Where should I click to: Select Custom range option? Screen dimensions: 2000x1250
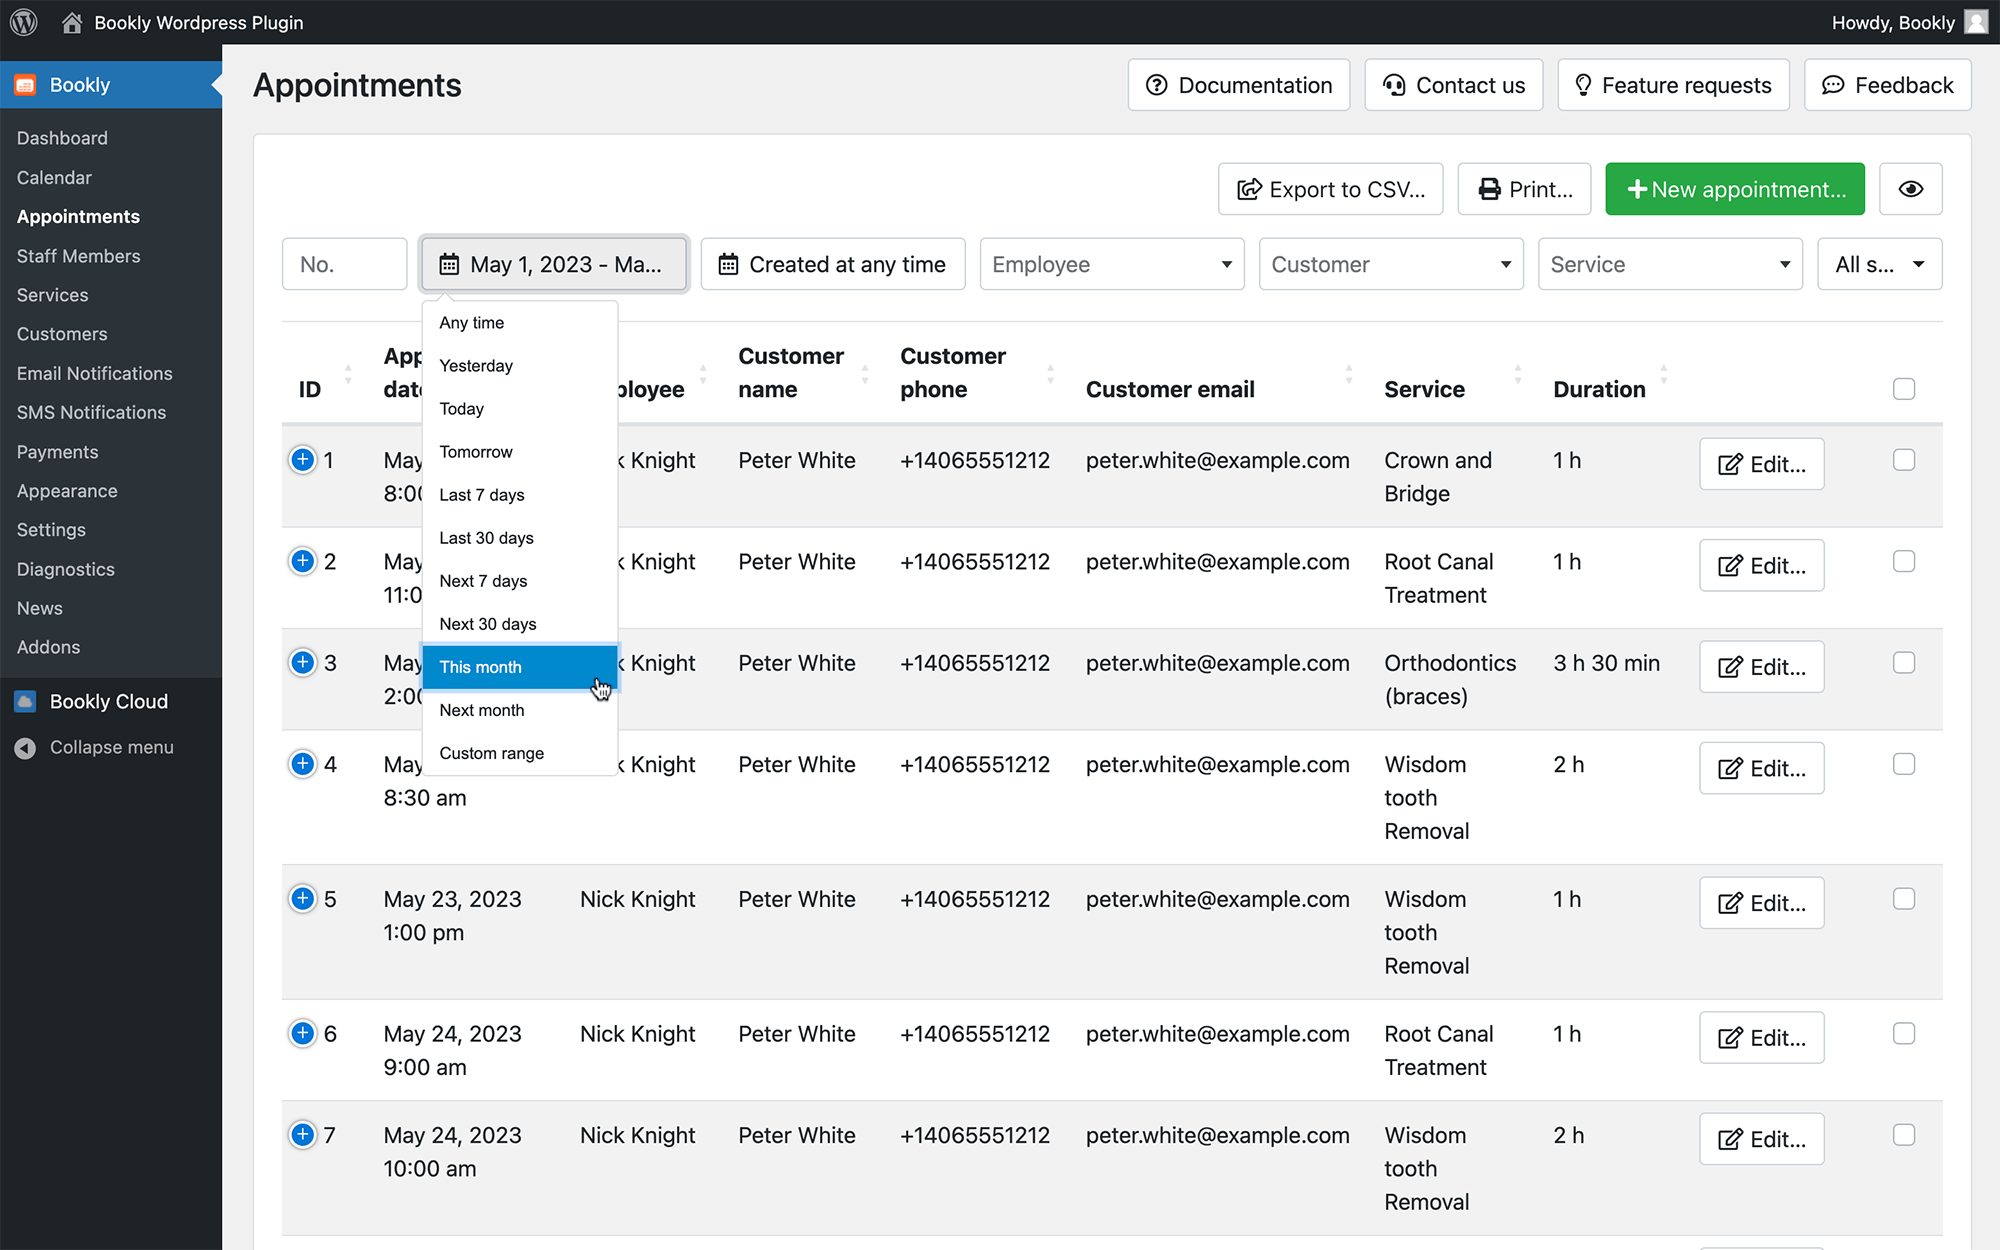[x=520, y=753]
